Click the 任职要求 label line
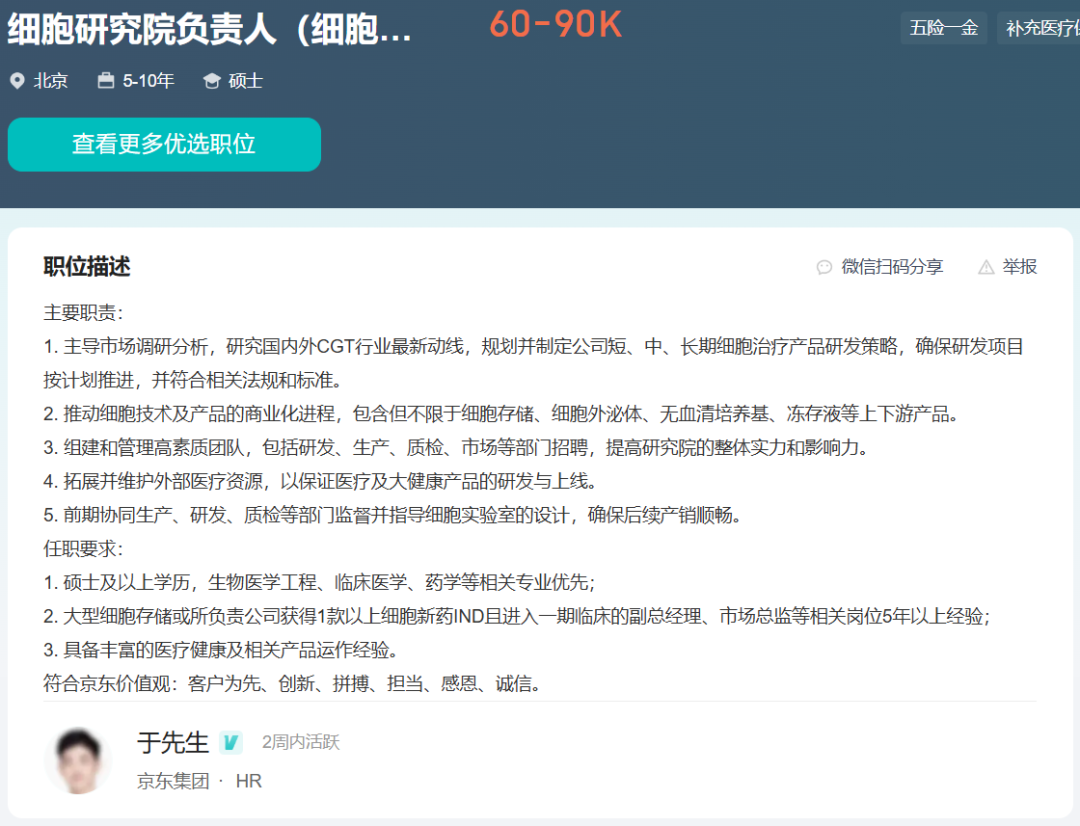1080x826 pixels. 83,549
